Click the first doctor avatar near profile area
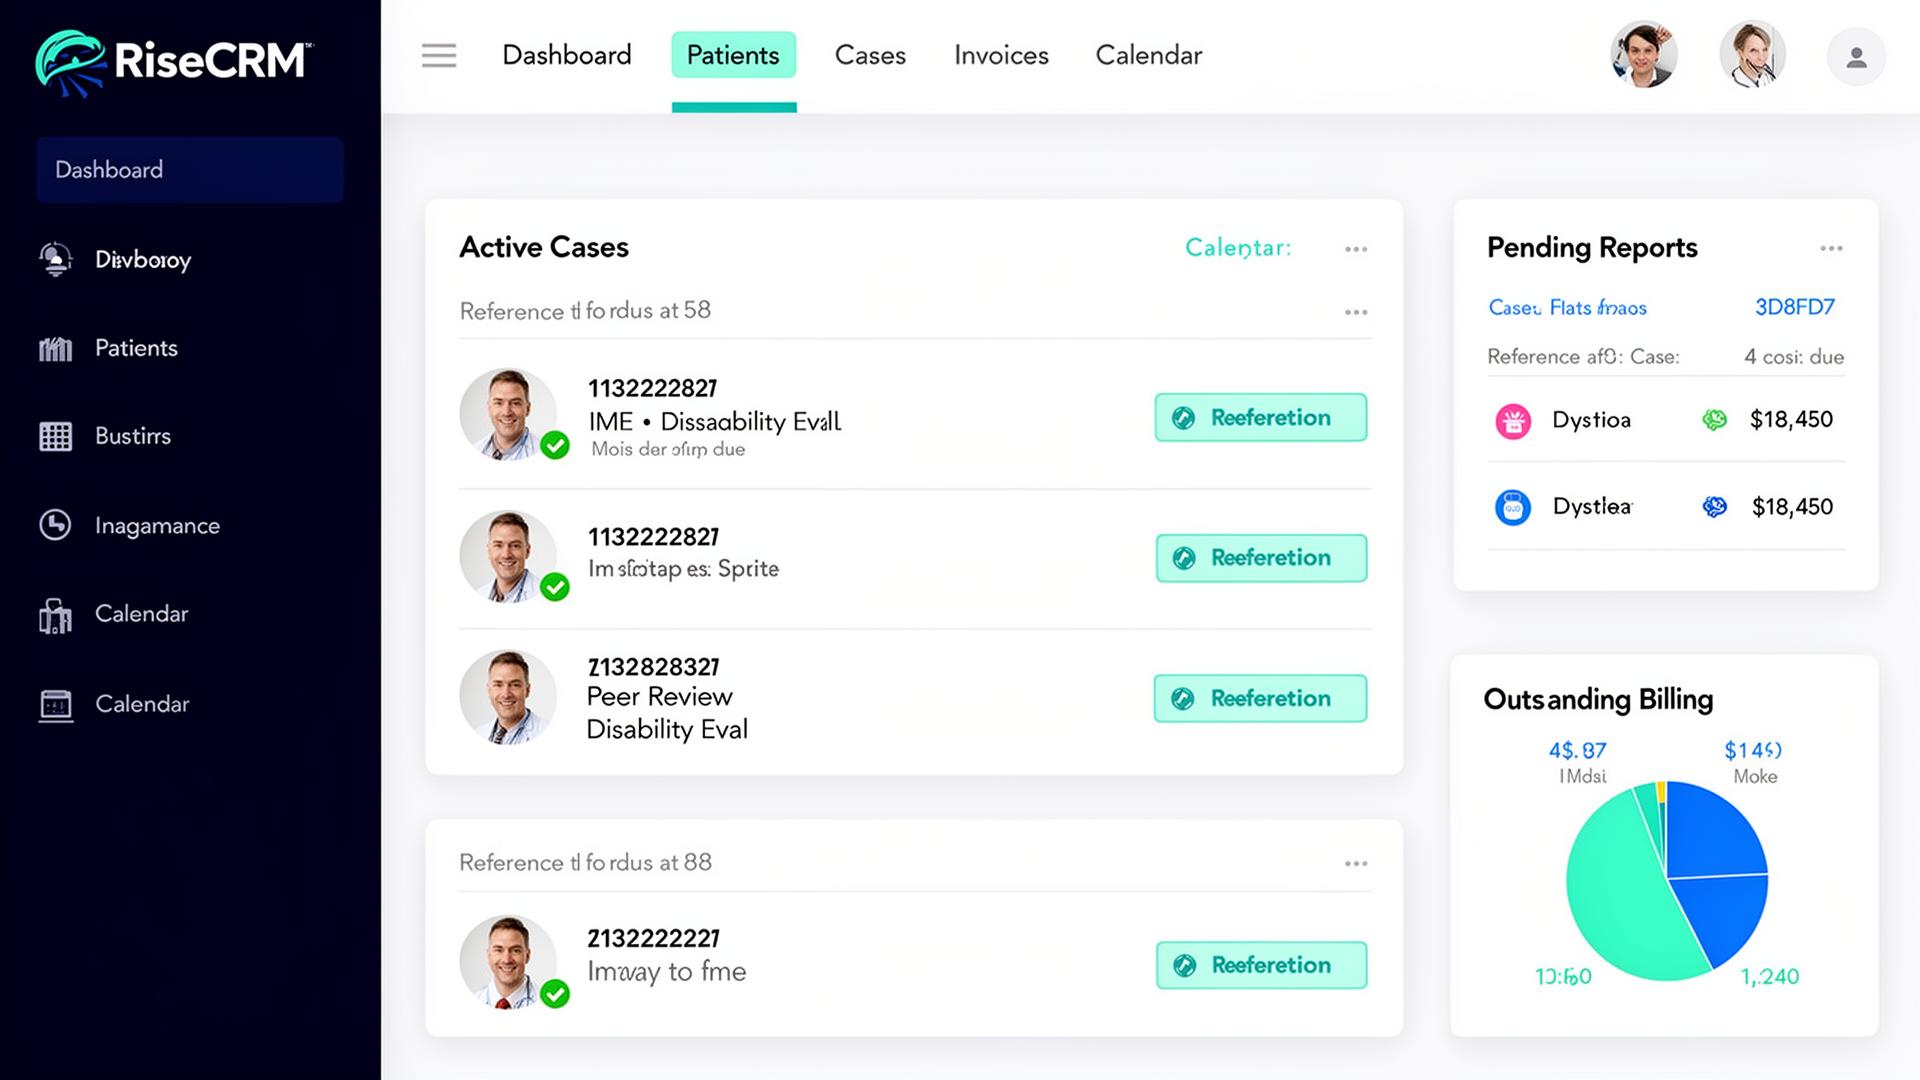This screenshot has width=1920, height=1080. click(x=1643, y=55)
